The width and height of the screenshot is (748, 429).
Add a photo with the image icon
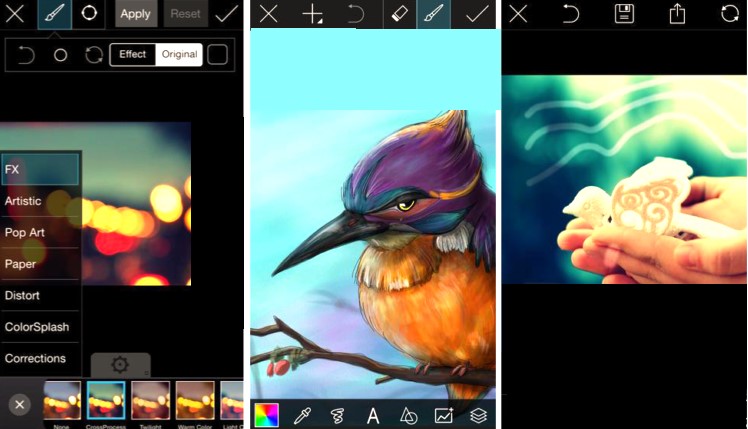(444, 415)
